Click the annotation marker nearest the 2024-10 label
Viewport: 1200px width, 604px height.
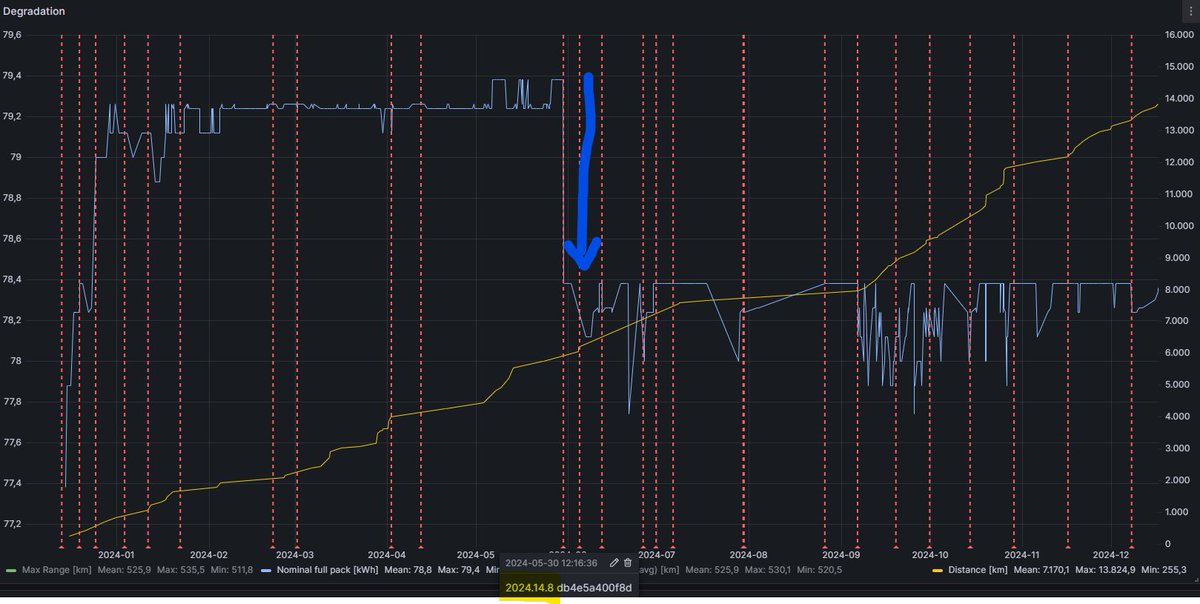(x=929, y=546)
